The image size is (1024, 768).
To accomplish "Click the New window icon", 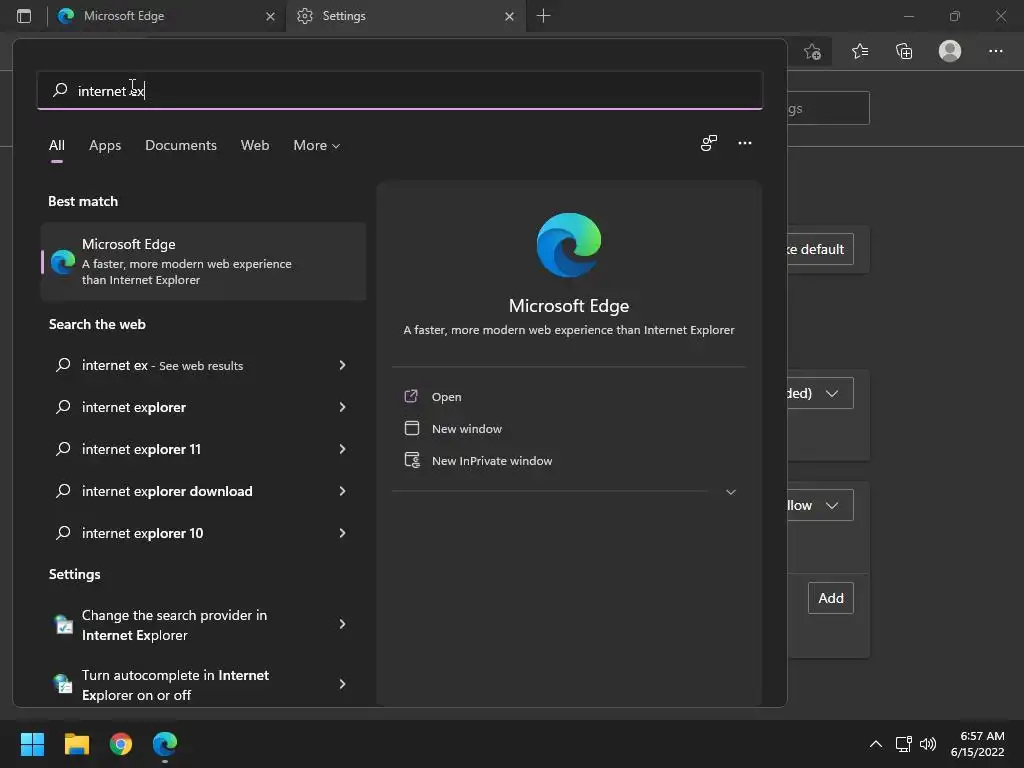I will pyautogui.click(x=411, y=428).
